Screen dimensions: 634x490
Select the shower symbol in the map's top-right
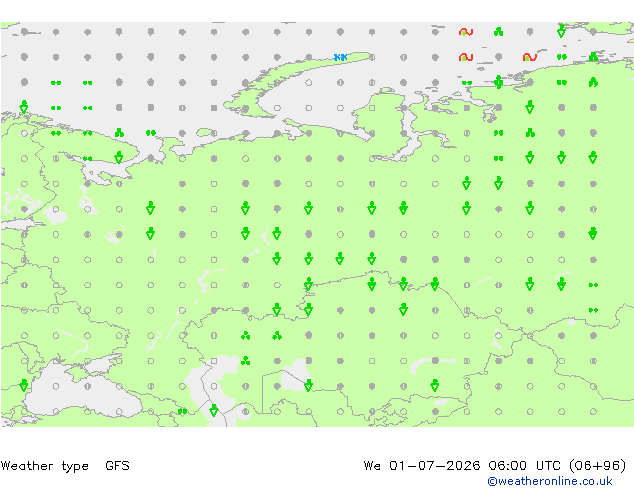561,31
